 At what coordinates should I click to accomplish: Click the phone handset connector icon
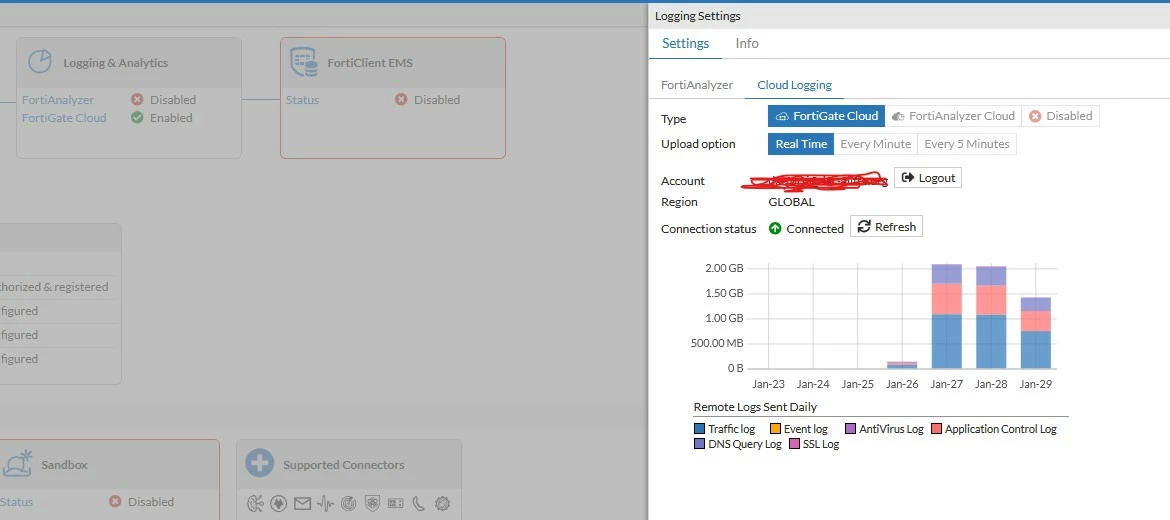click(419, 504)
